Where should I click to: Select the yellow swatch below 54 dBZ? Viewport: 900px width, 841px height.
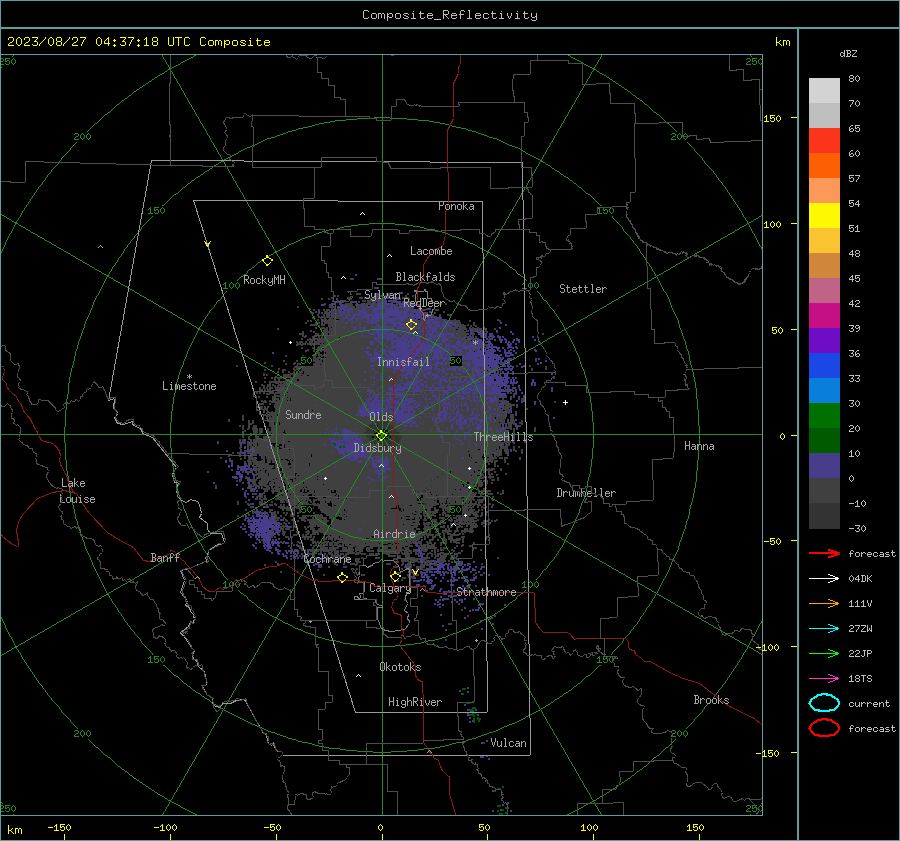click(x=824, y=215)
